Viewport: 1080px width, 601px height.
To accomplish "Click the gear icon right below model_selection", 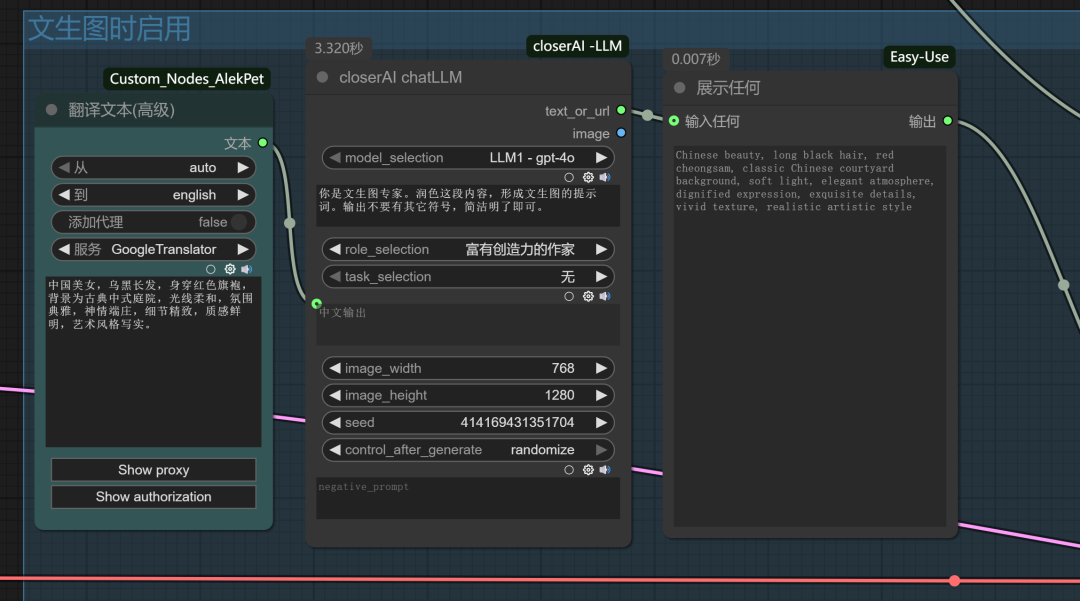I will tap(588, 177).
